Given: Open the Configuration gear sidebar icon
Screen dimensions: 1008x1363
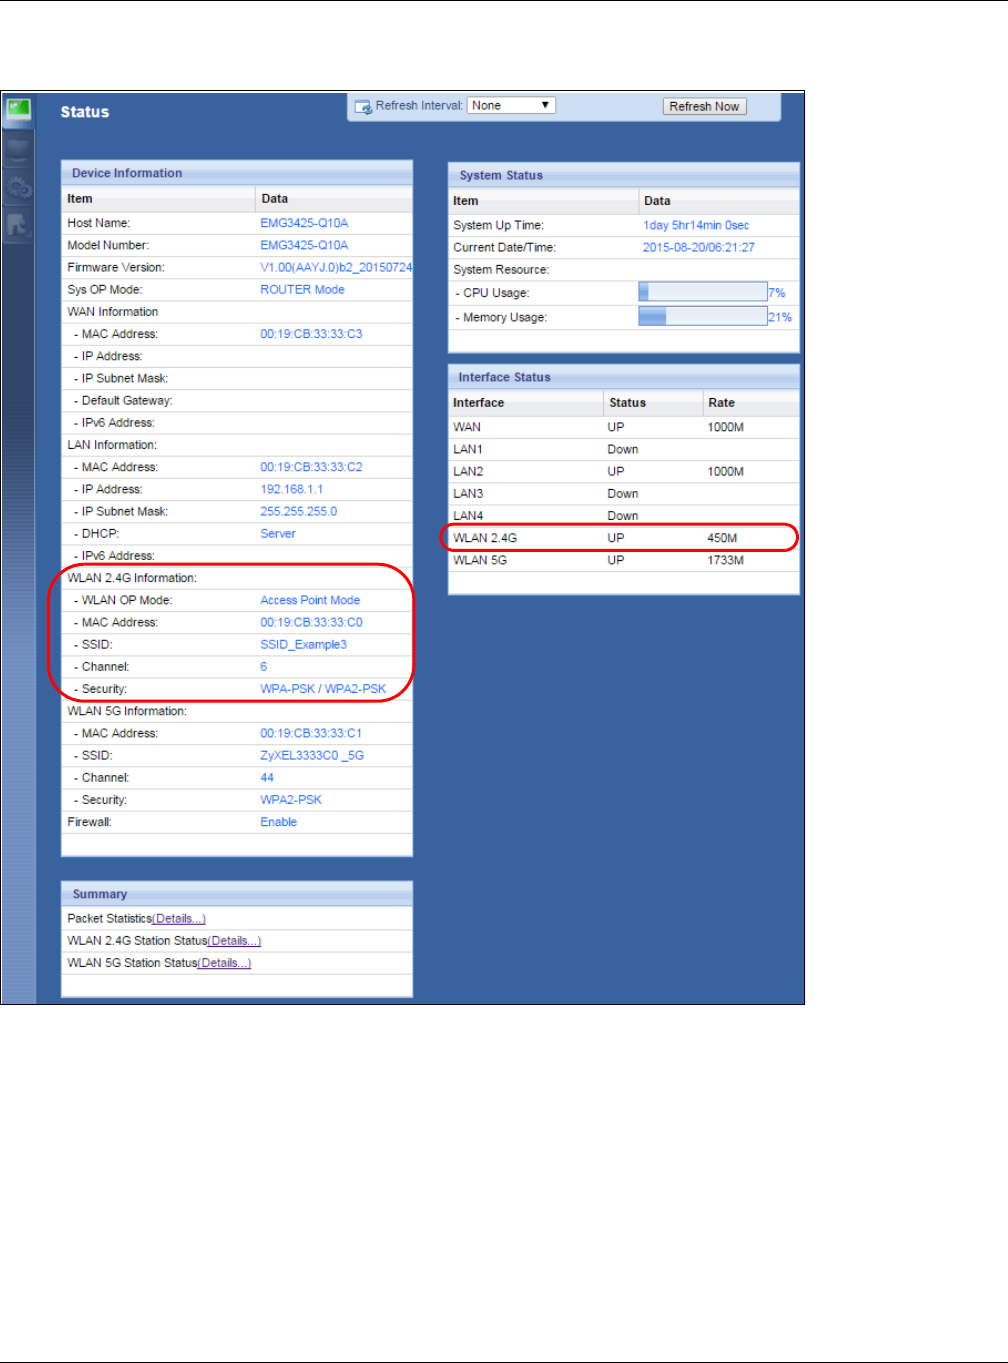Looking at the screenshot, I should point(18,188).
